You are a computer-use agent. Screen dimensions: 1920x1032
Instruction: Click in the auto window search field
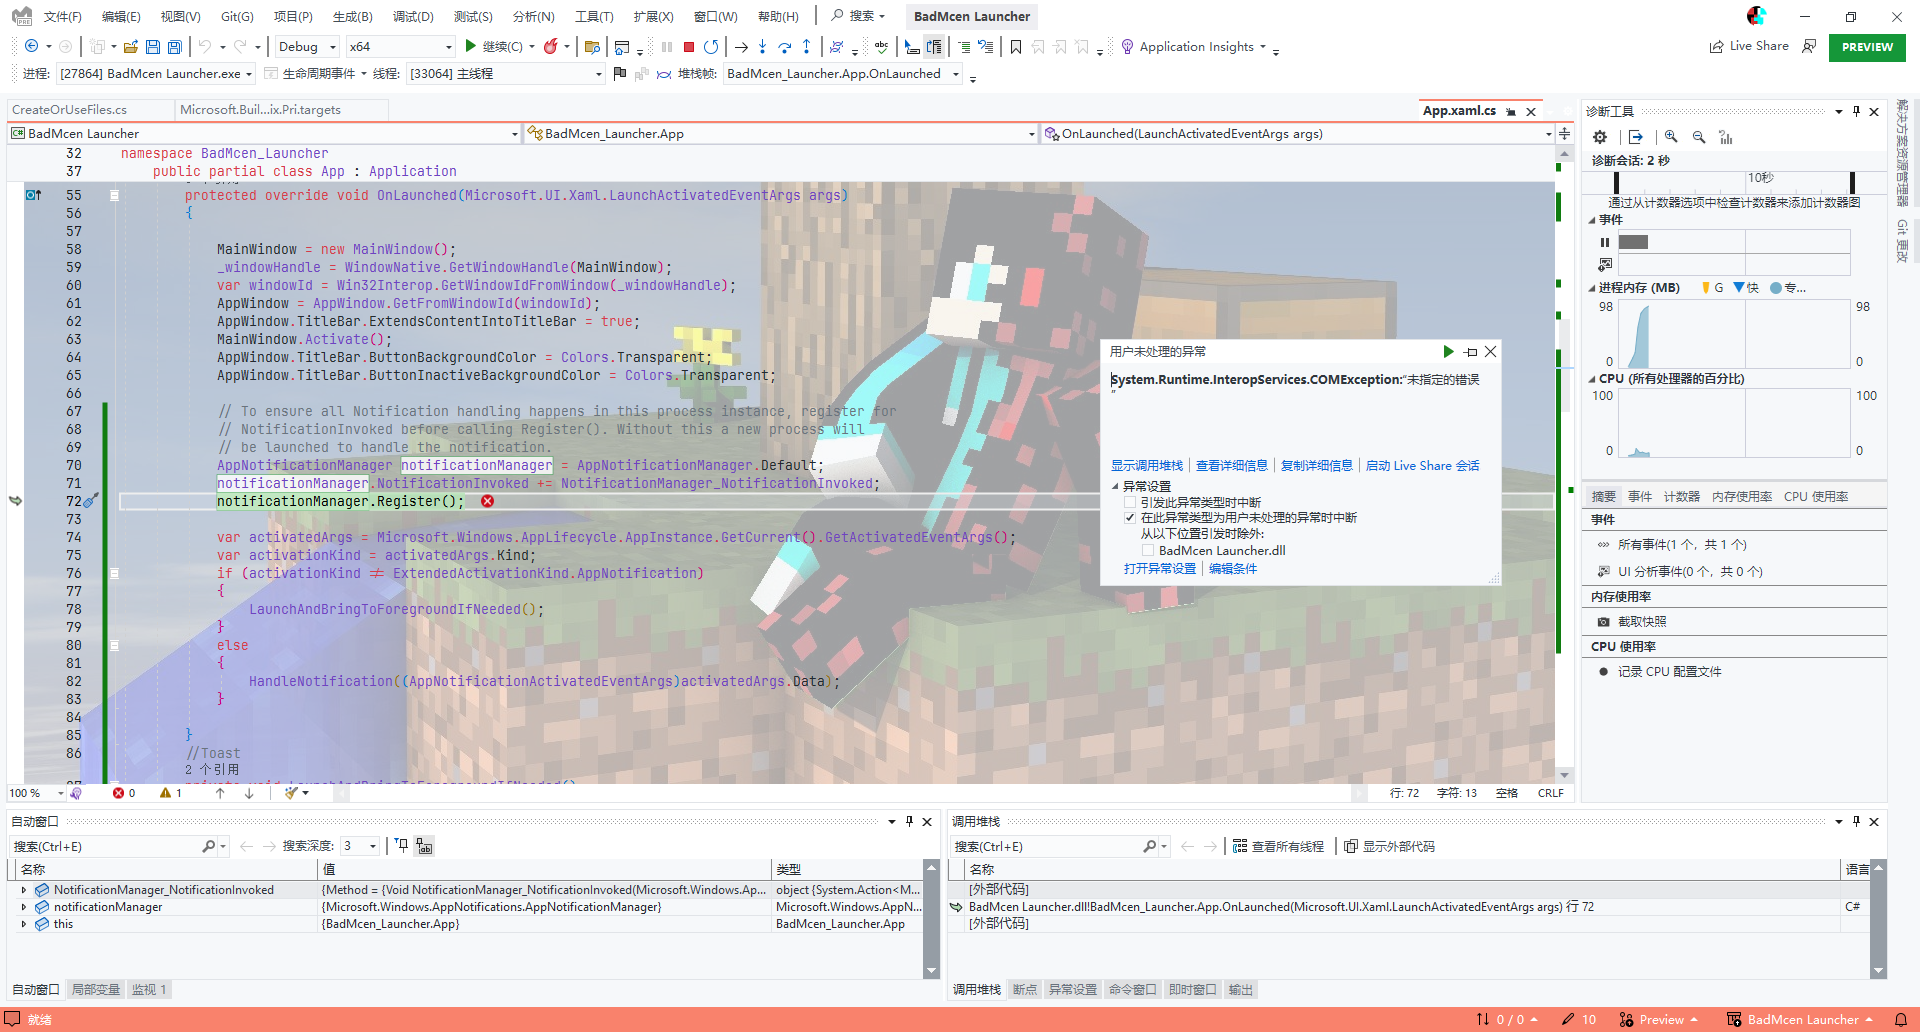[105, 846]
